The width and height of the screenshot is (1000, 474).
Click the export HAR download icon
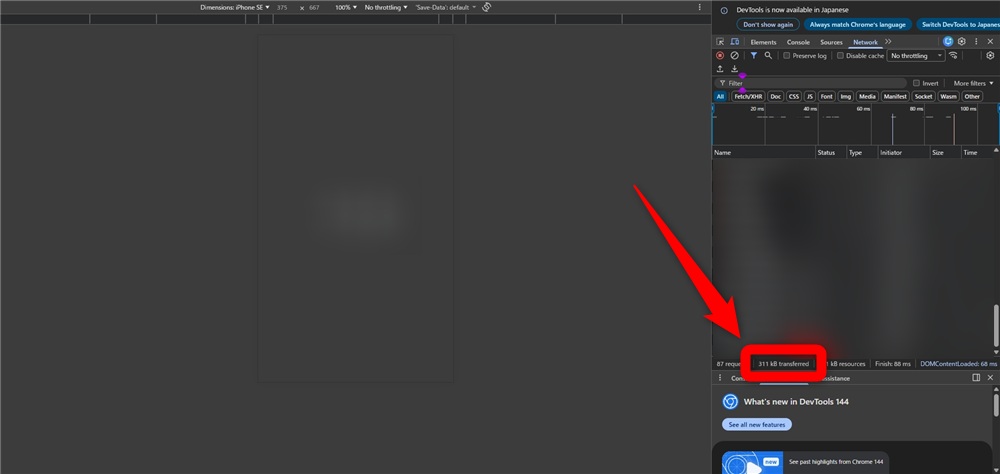point(734,69)
